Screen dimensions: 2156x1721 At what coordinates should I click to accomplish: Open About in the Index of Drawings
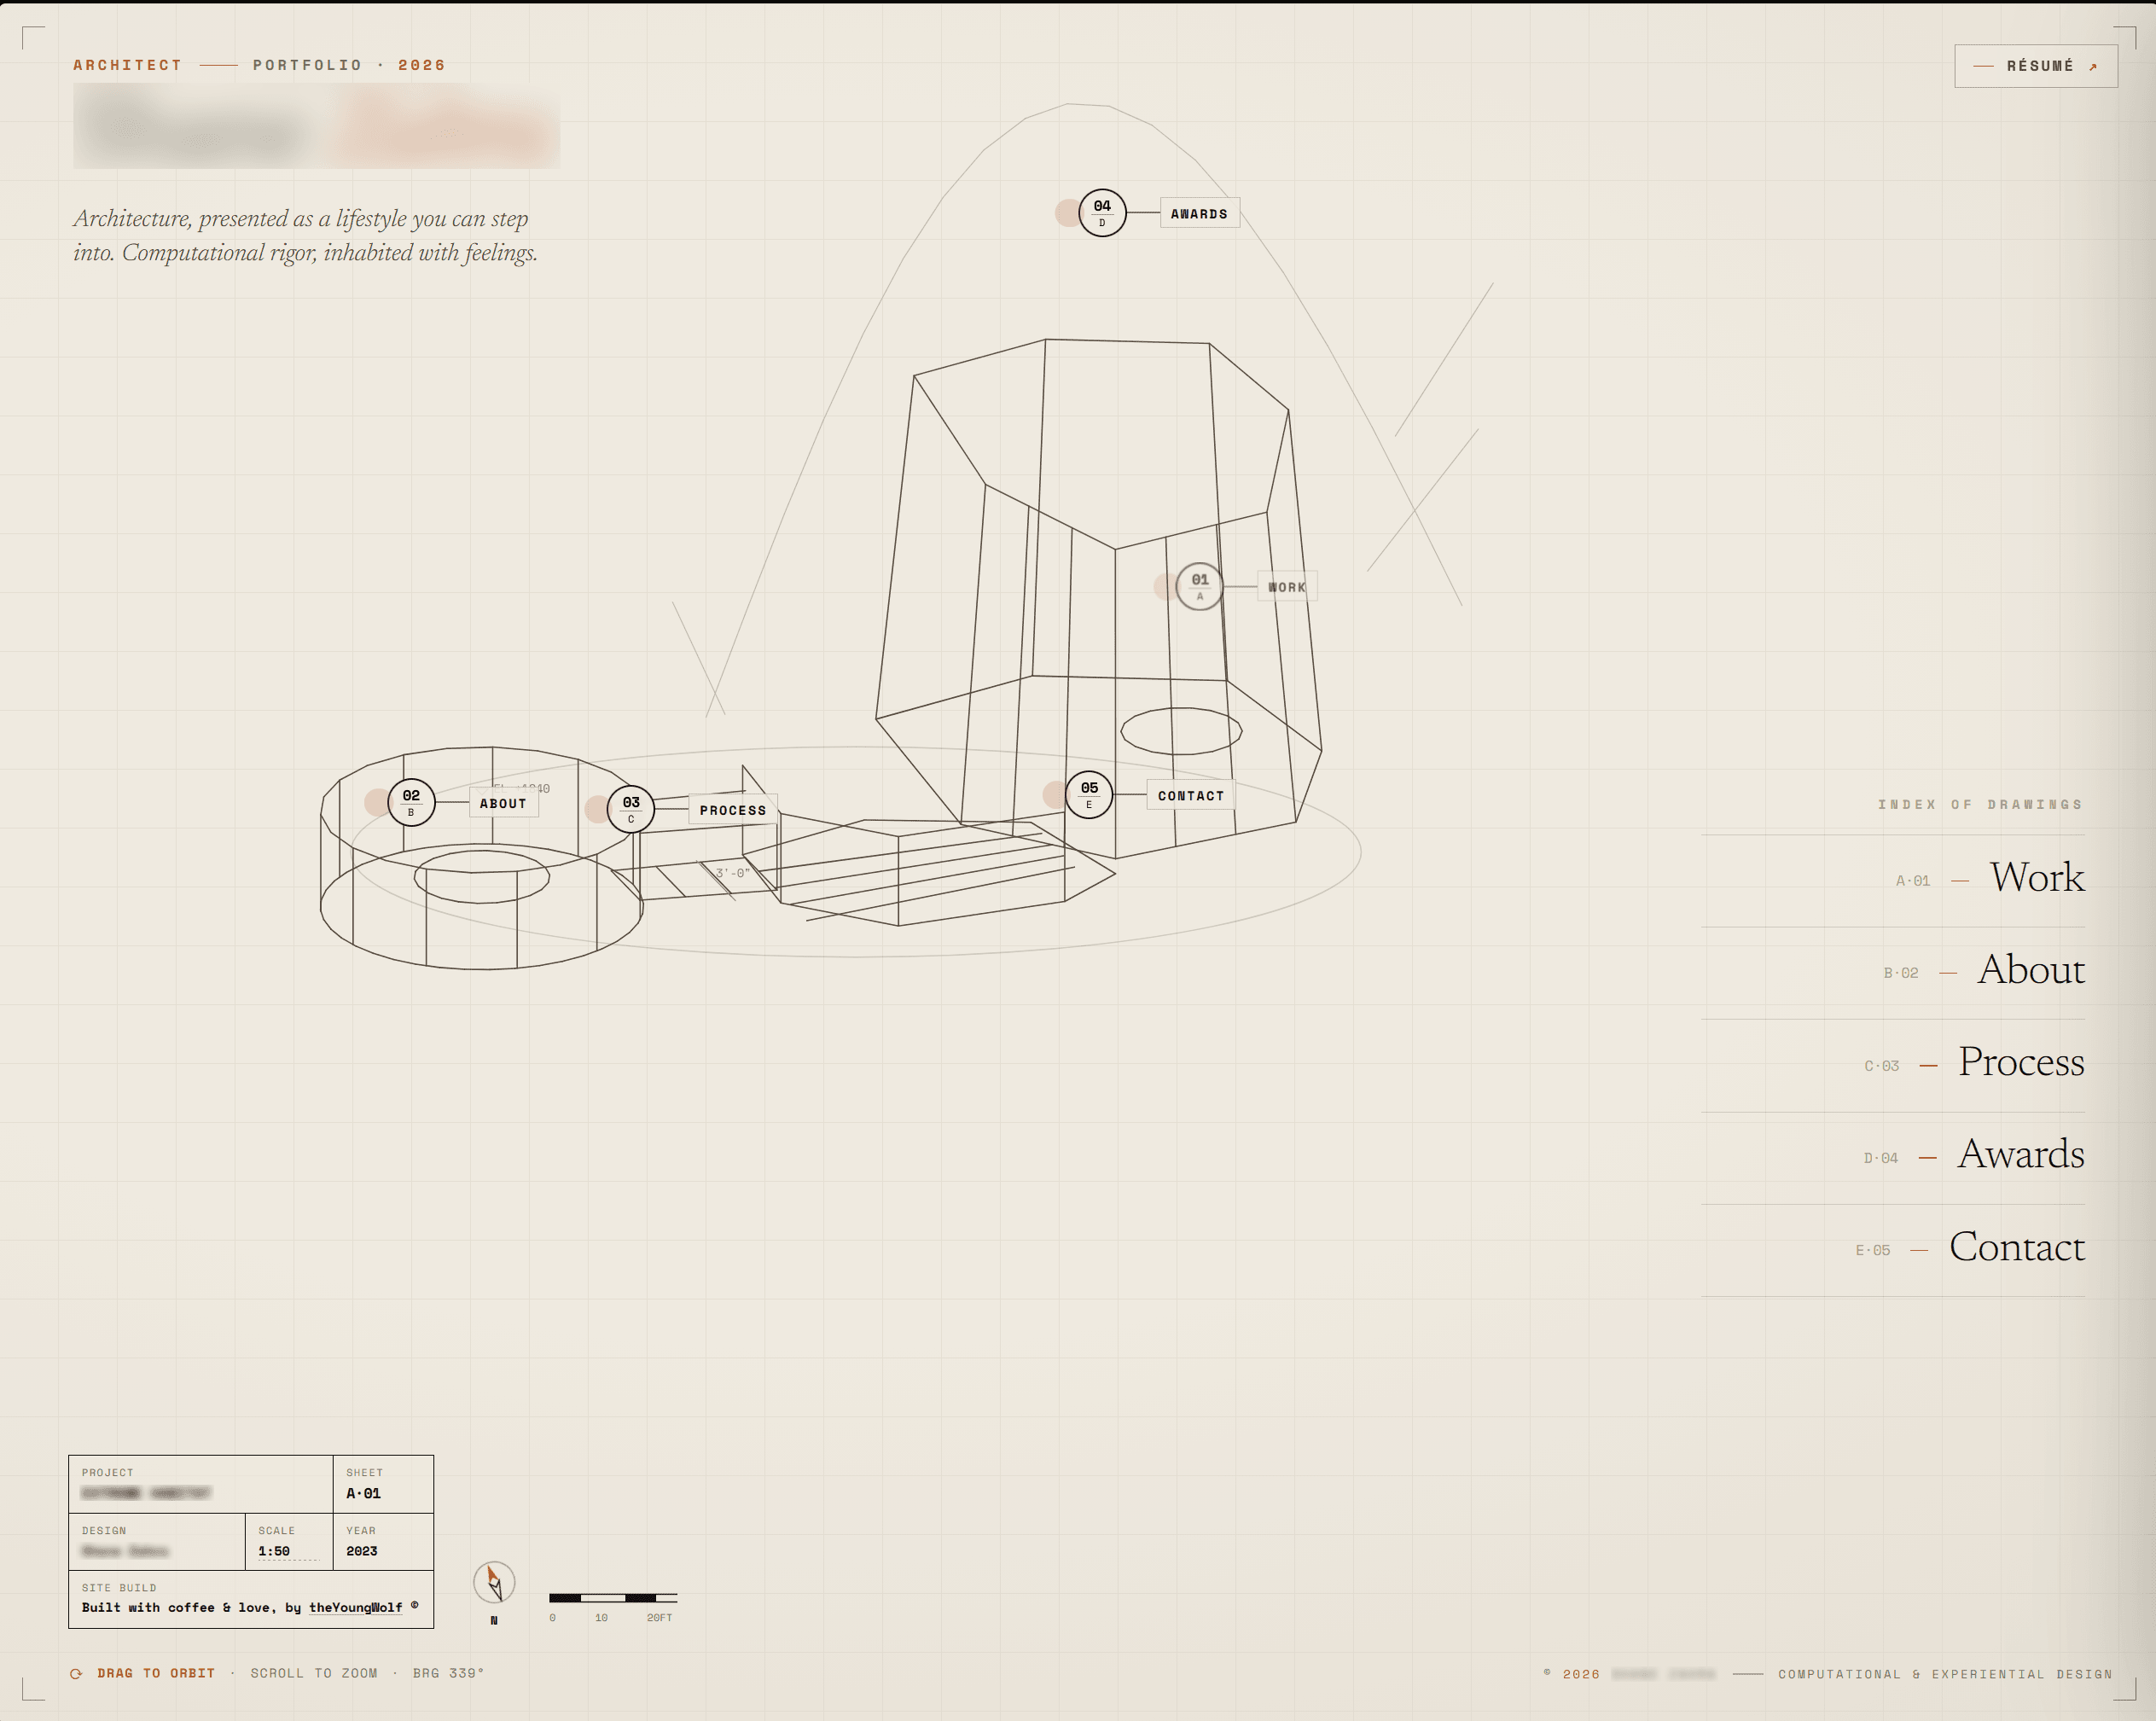1893,973
